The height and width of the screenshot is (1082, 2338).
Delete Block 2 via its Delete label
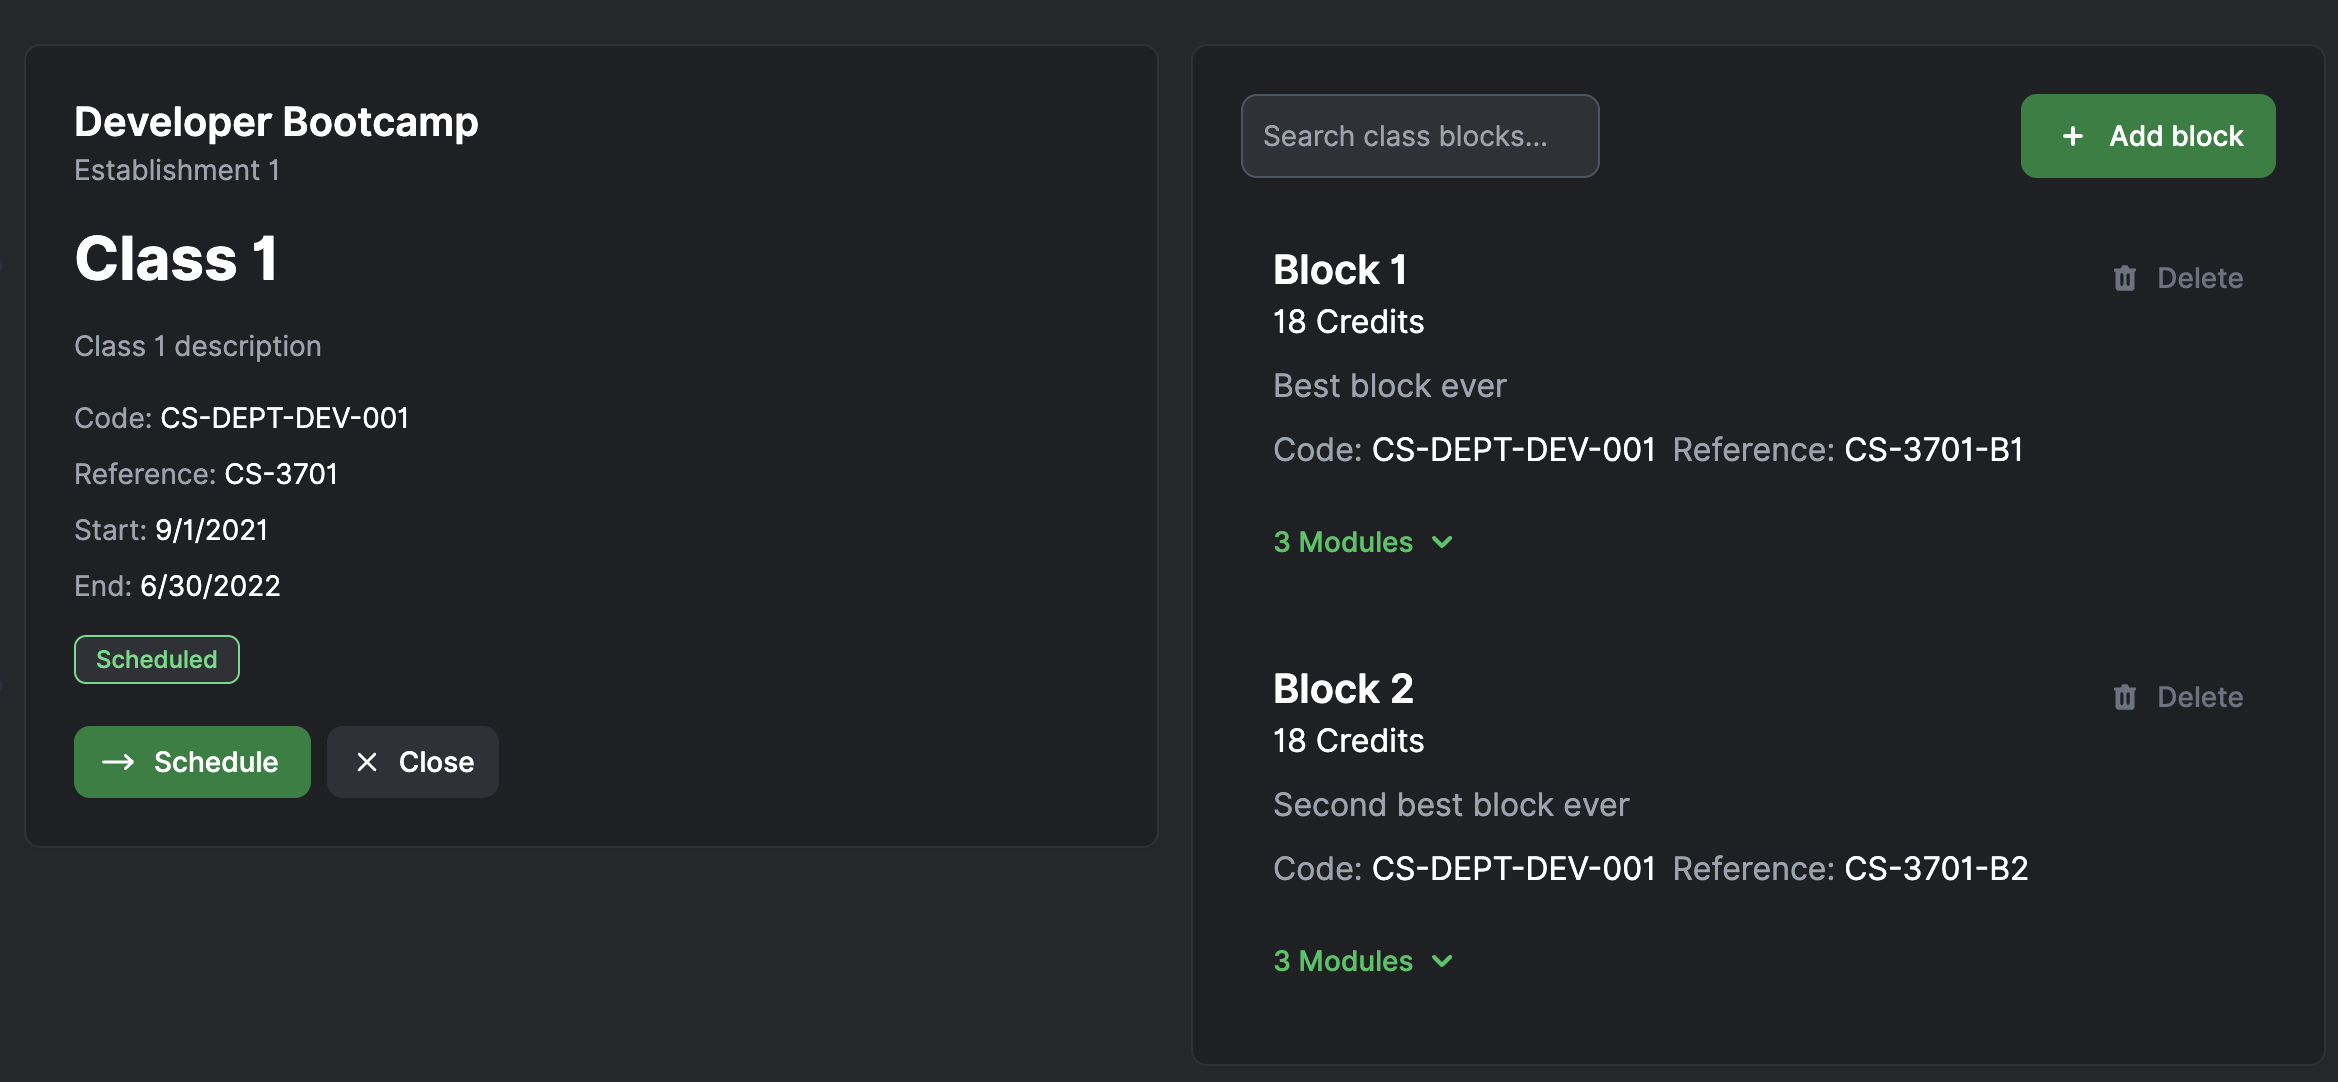[2199, 697]
